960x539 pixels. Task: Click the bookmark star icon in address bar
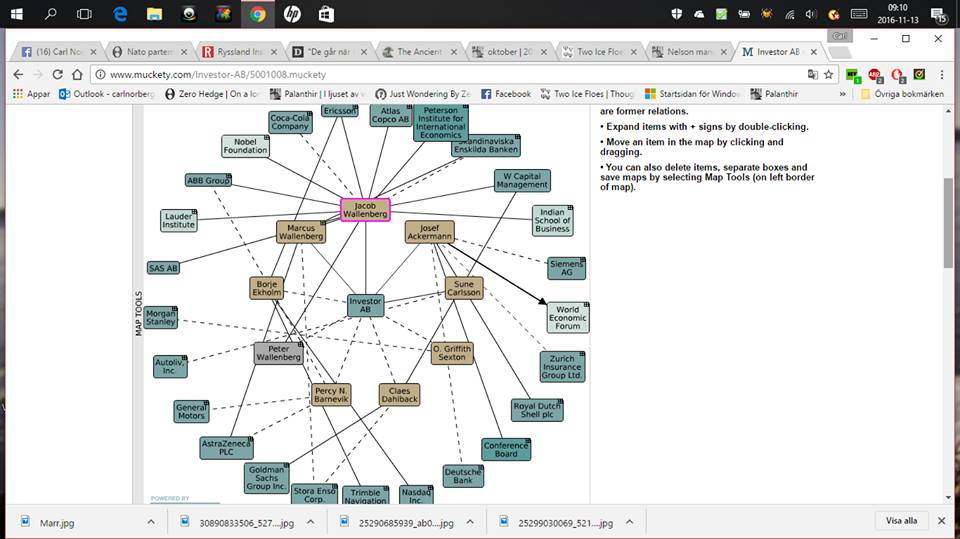tap(828, 74)
